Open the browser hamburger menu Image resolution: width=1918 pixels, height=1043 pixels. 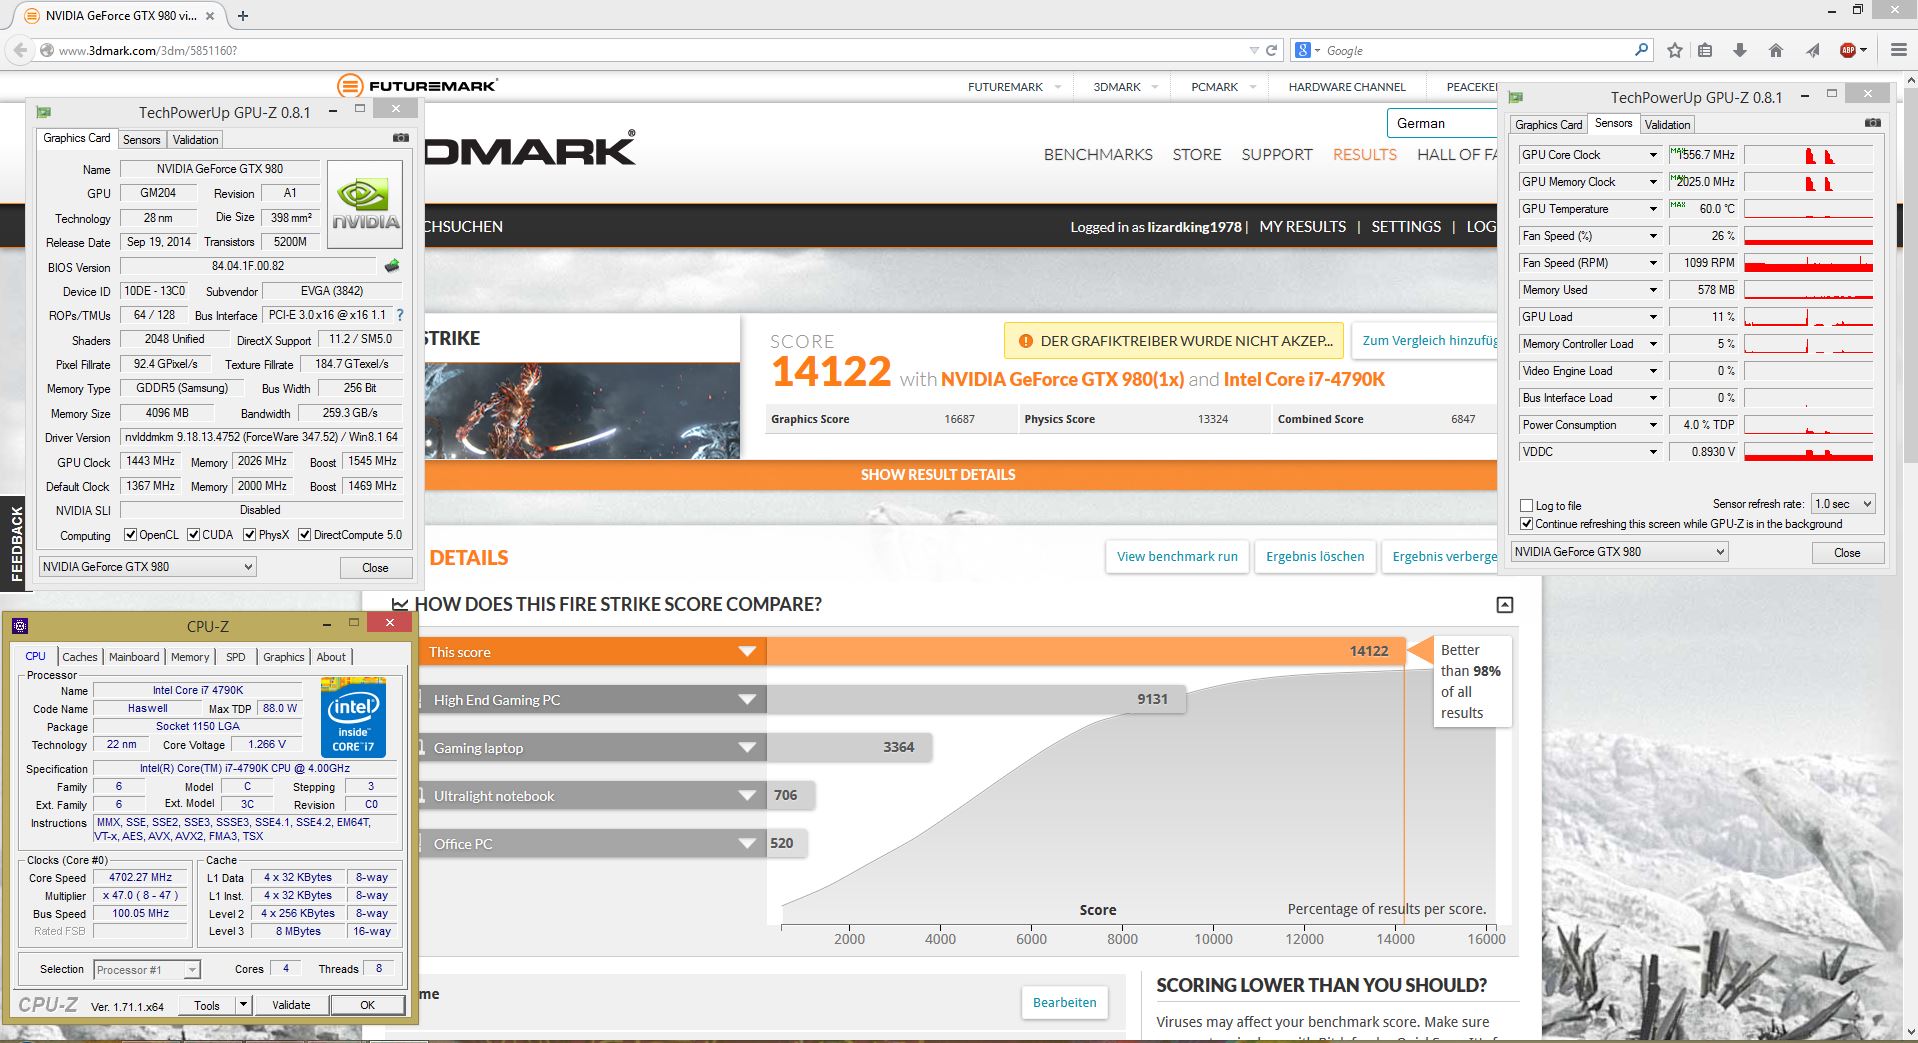tap(1898, 50)
